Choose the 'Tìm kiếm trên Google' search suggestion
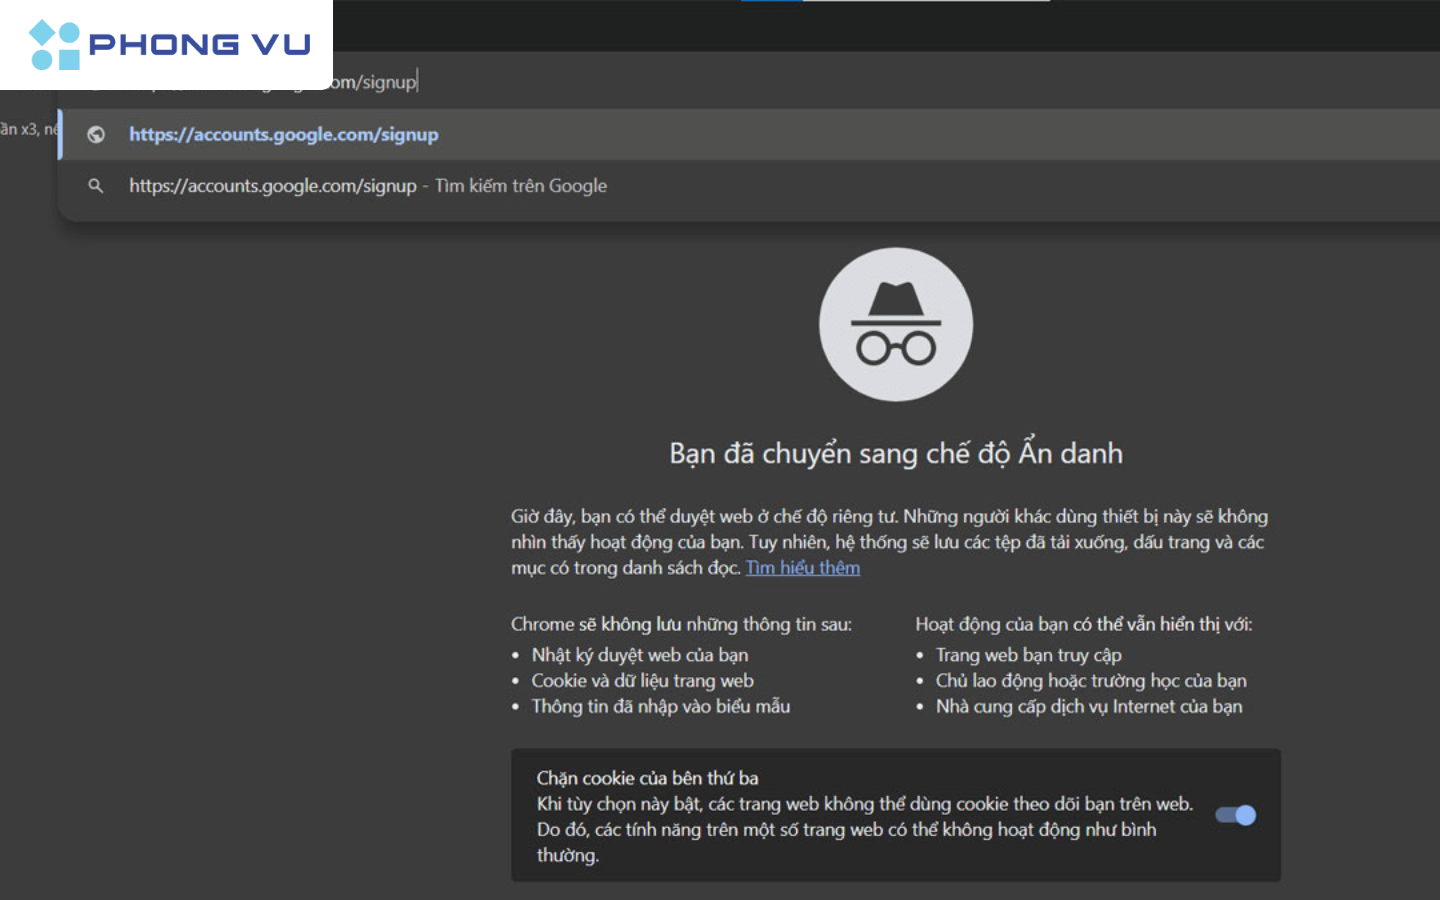This screenshot has height=900, width=1440. tap(750, 186)
